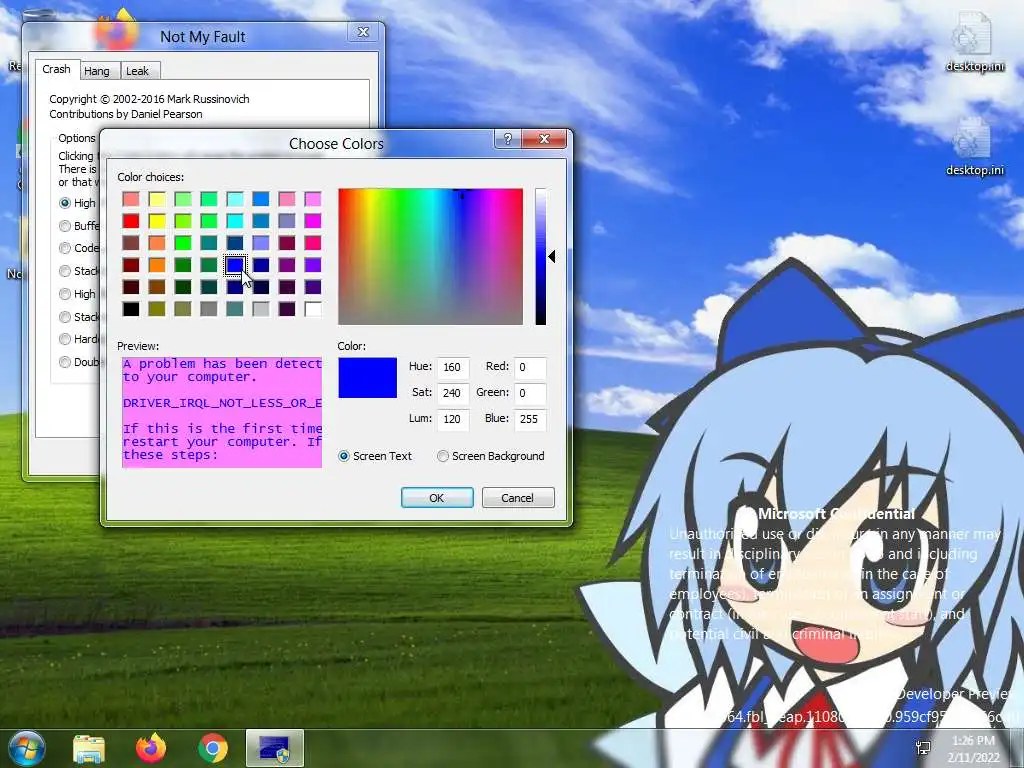
Task: Pick the light gray swatch in bottom row
Action: click(261, 309)
